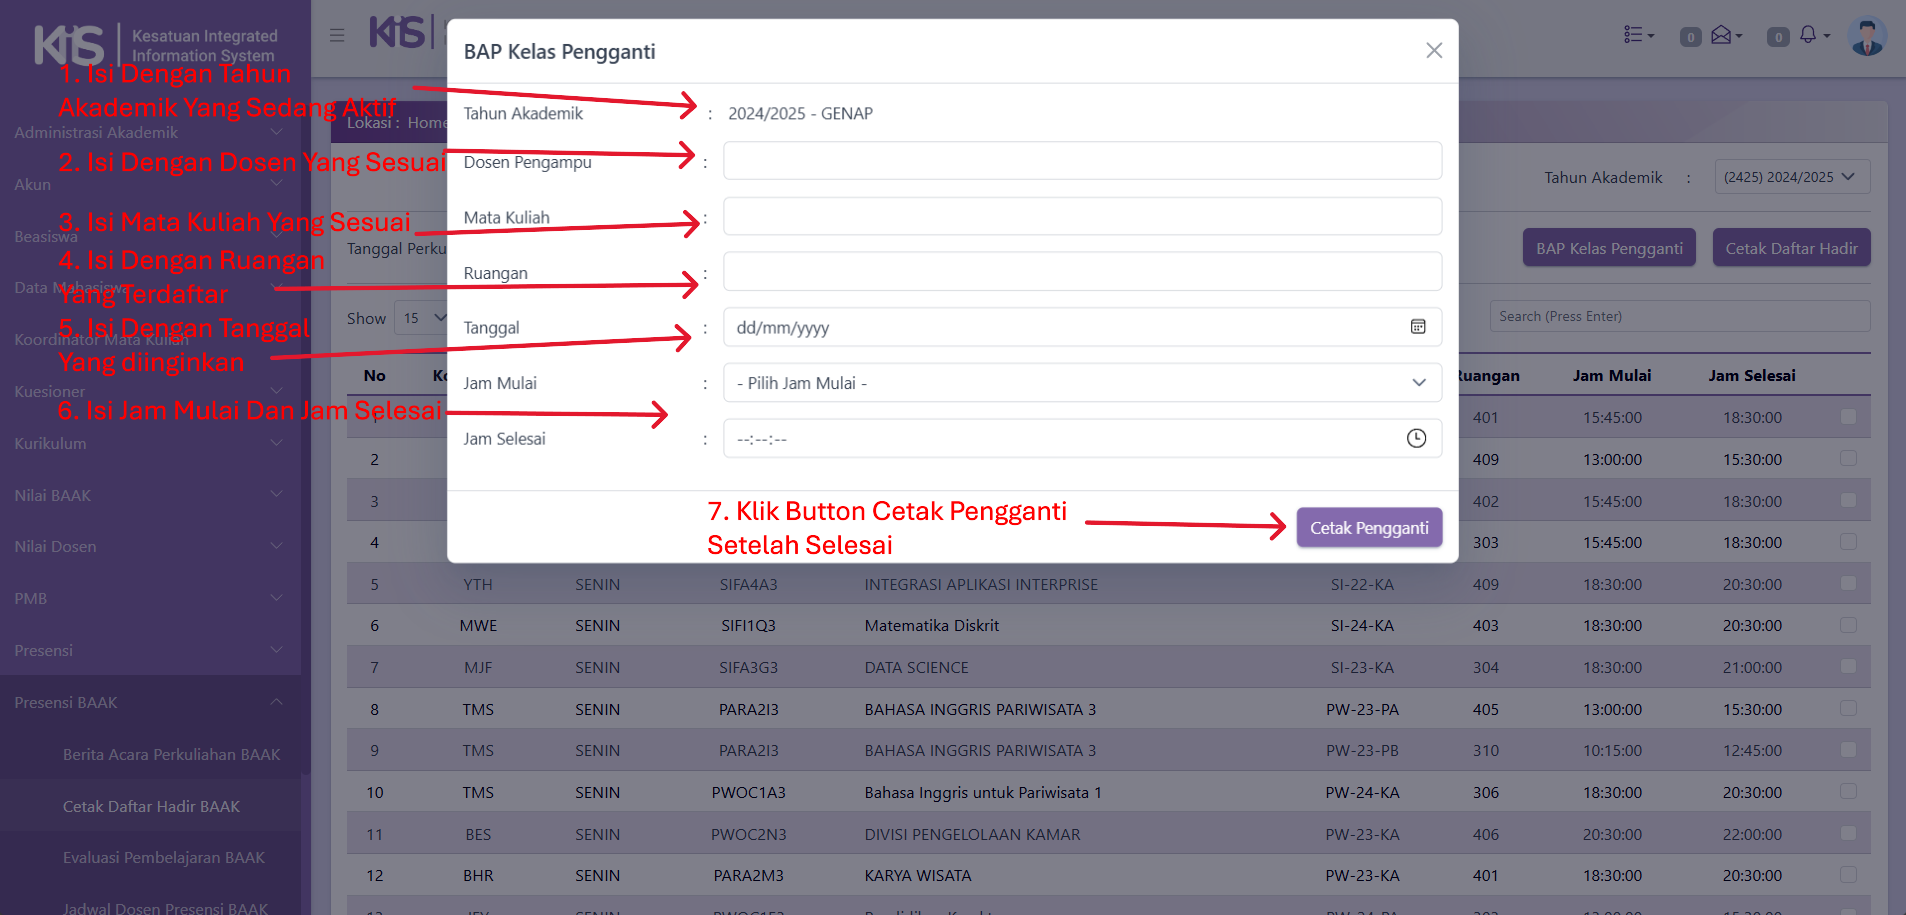Image resolution: width=1906 pixels, height=915 pixels.
Task: Open Evaluasi Pembelajaran BAAK menu item
Action: point(163,857)
